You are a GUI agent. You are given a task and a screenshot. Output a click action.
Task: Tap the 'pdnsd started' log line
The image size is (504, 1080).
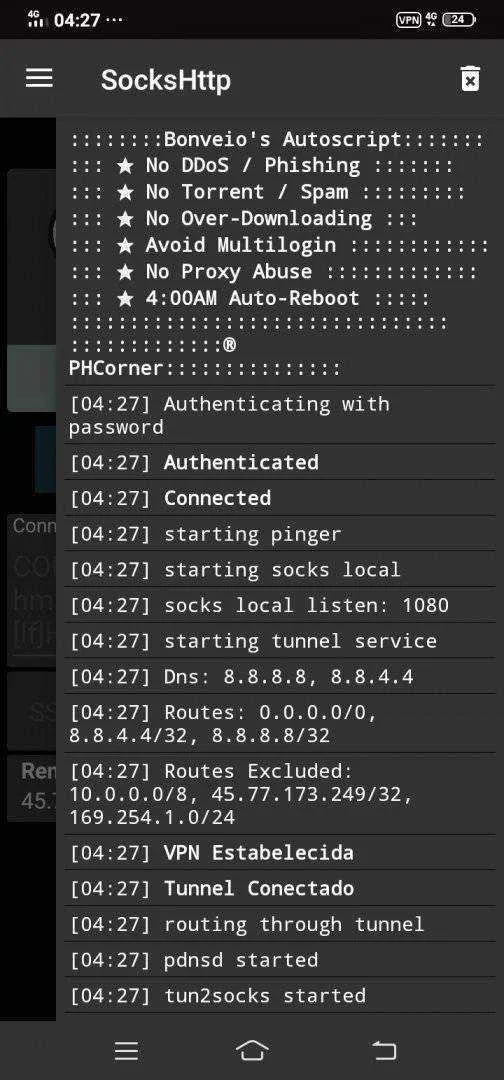click(280, 959)
